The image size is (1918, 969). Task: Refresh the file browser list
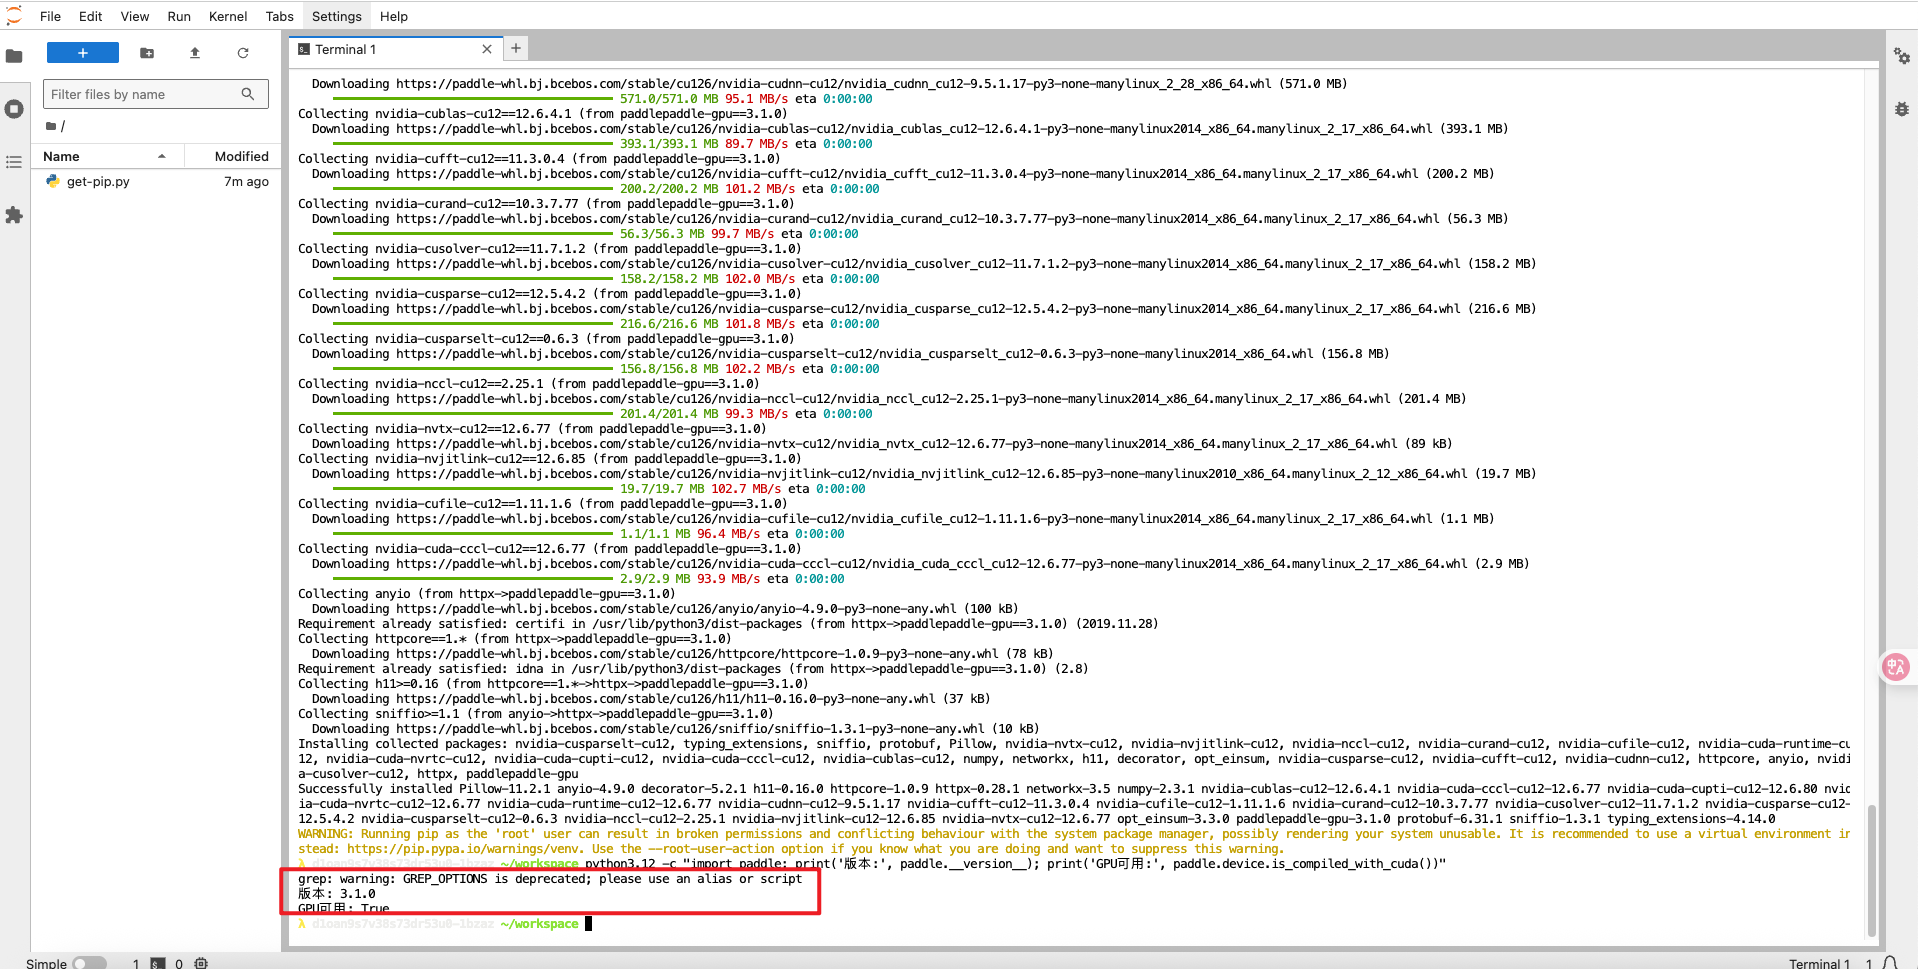pos(243,53)
